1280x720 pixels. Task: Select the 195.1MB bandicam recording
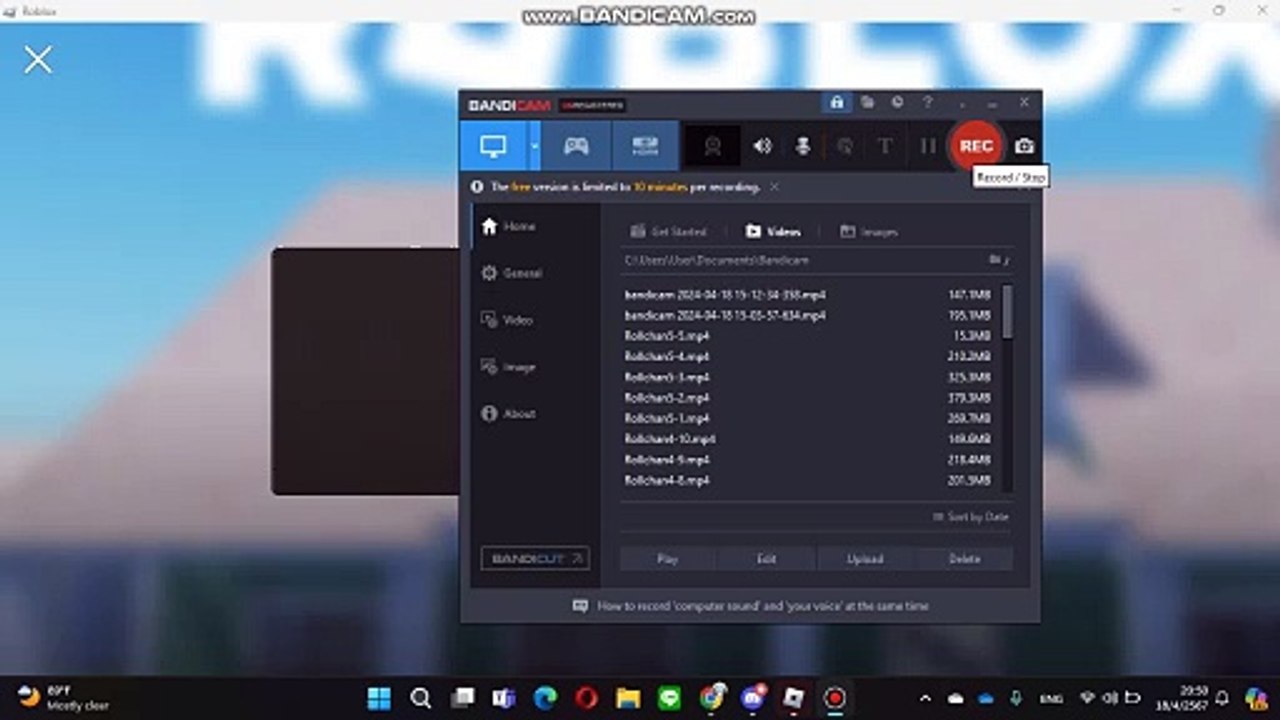tap(808, 316)
